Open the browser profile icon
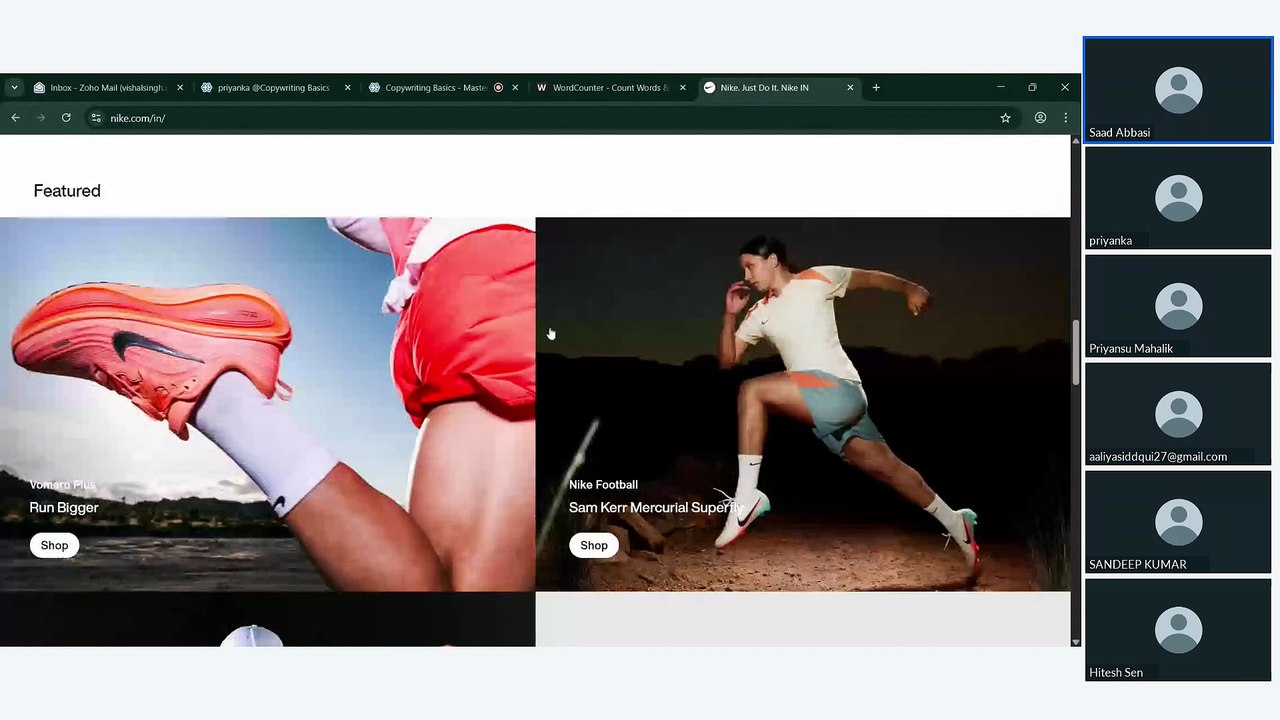Image resolution: width=1280 pixels, height=720 pixels. (1040, 118)
